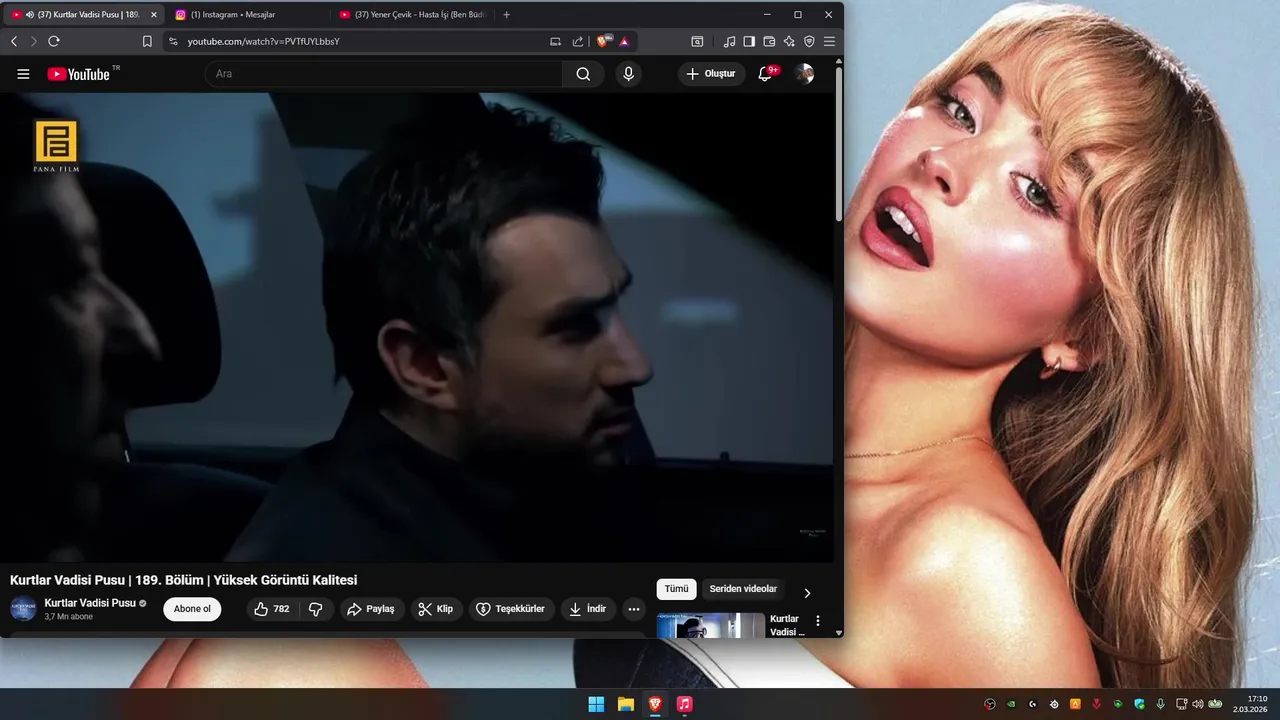Screen dimensions: 1280x720
Task: Dislike the video with thumbs-down
Action: coord(315,609)
